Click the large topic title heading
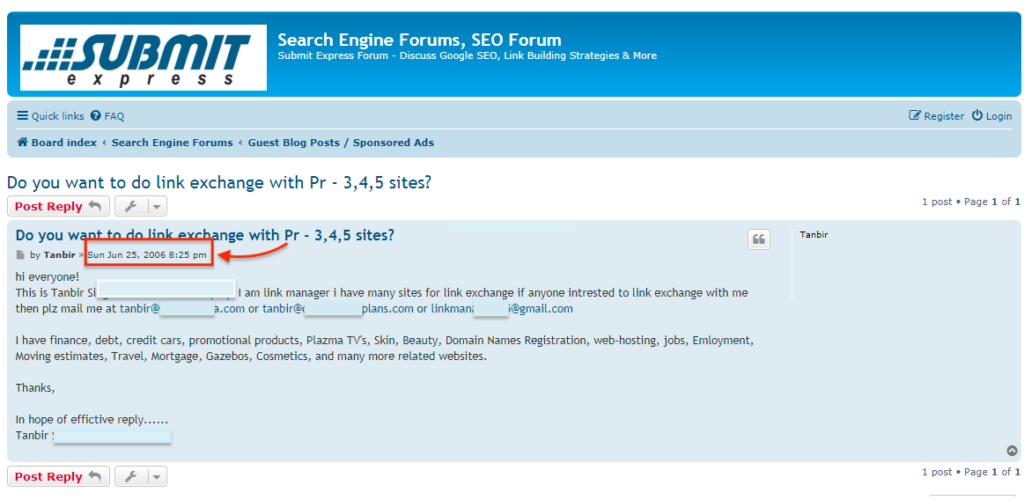The image size is (1024, 500). [x=219, y=183]
